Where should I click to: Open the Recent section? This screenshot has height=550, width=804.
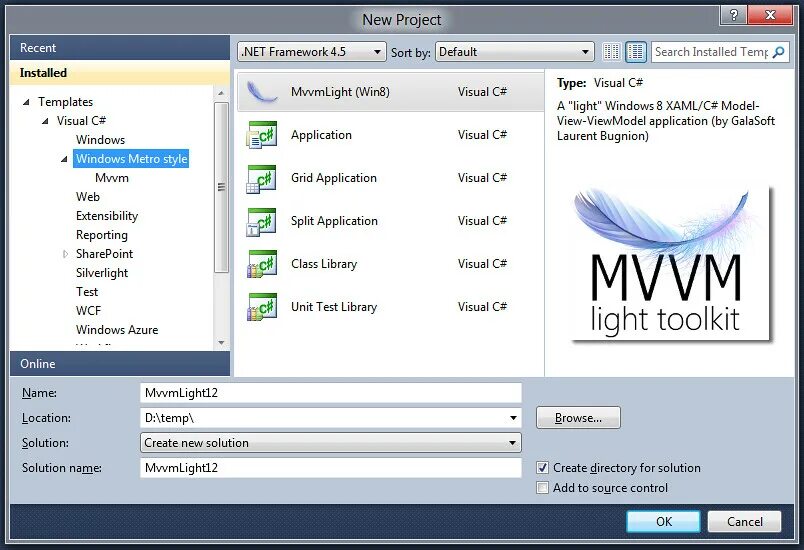pos(119,48)
